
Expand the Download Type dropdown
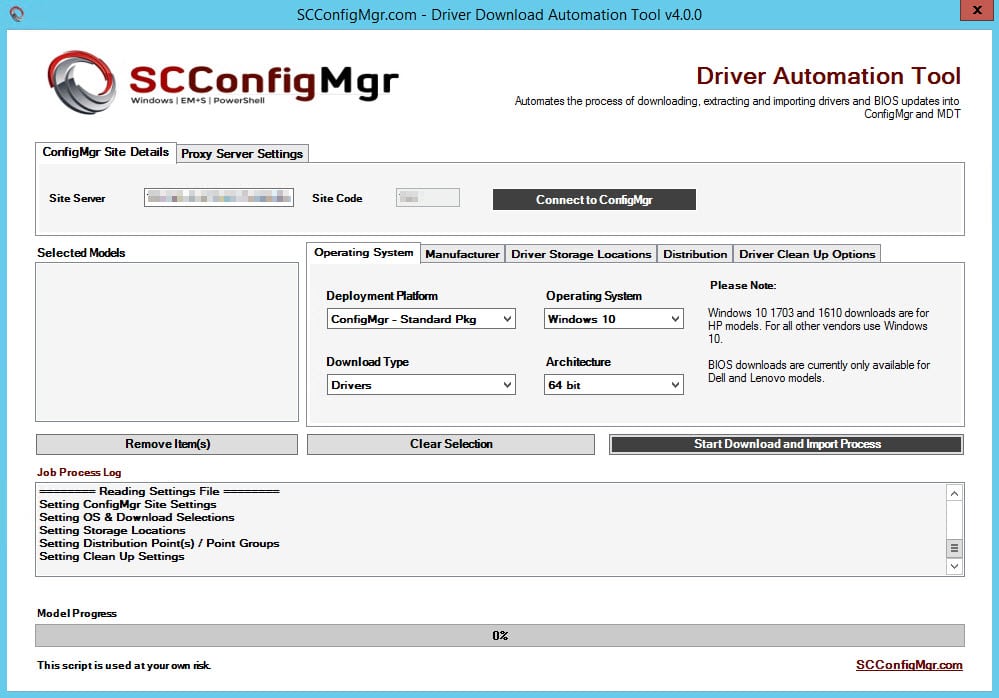click(x=421, y=385)
